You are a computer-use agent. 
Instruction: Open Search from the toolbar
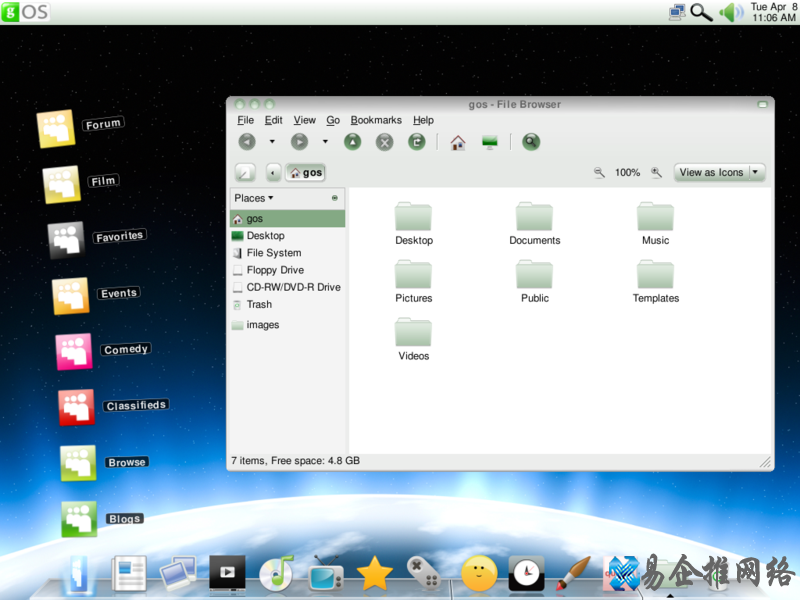(531, 142)
